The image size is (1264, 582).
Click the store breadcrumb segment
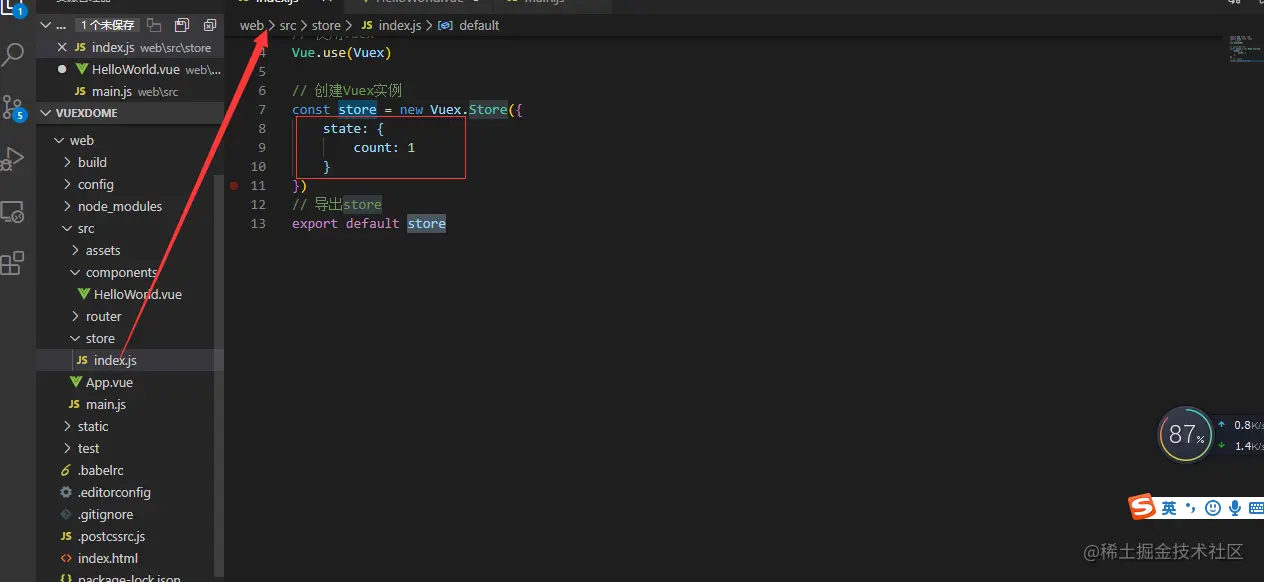[326, 25]
